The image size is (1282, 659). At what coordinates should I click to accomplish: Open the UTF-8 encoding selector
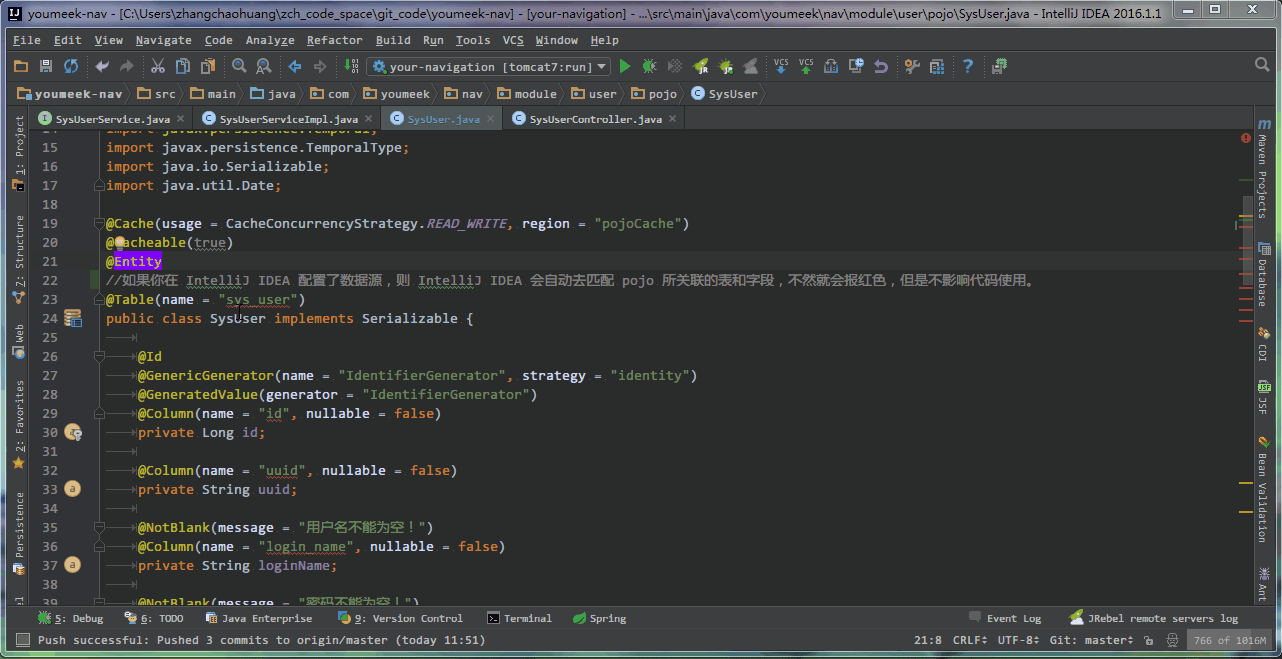pos(1018,640)
